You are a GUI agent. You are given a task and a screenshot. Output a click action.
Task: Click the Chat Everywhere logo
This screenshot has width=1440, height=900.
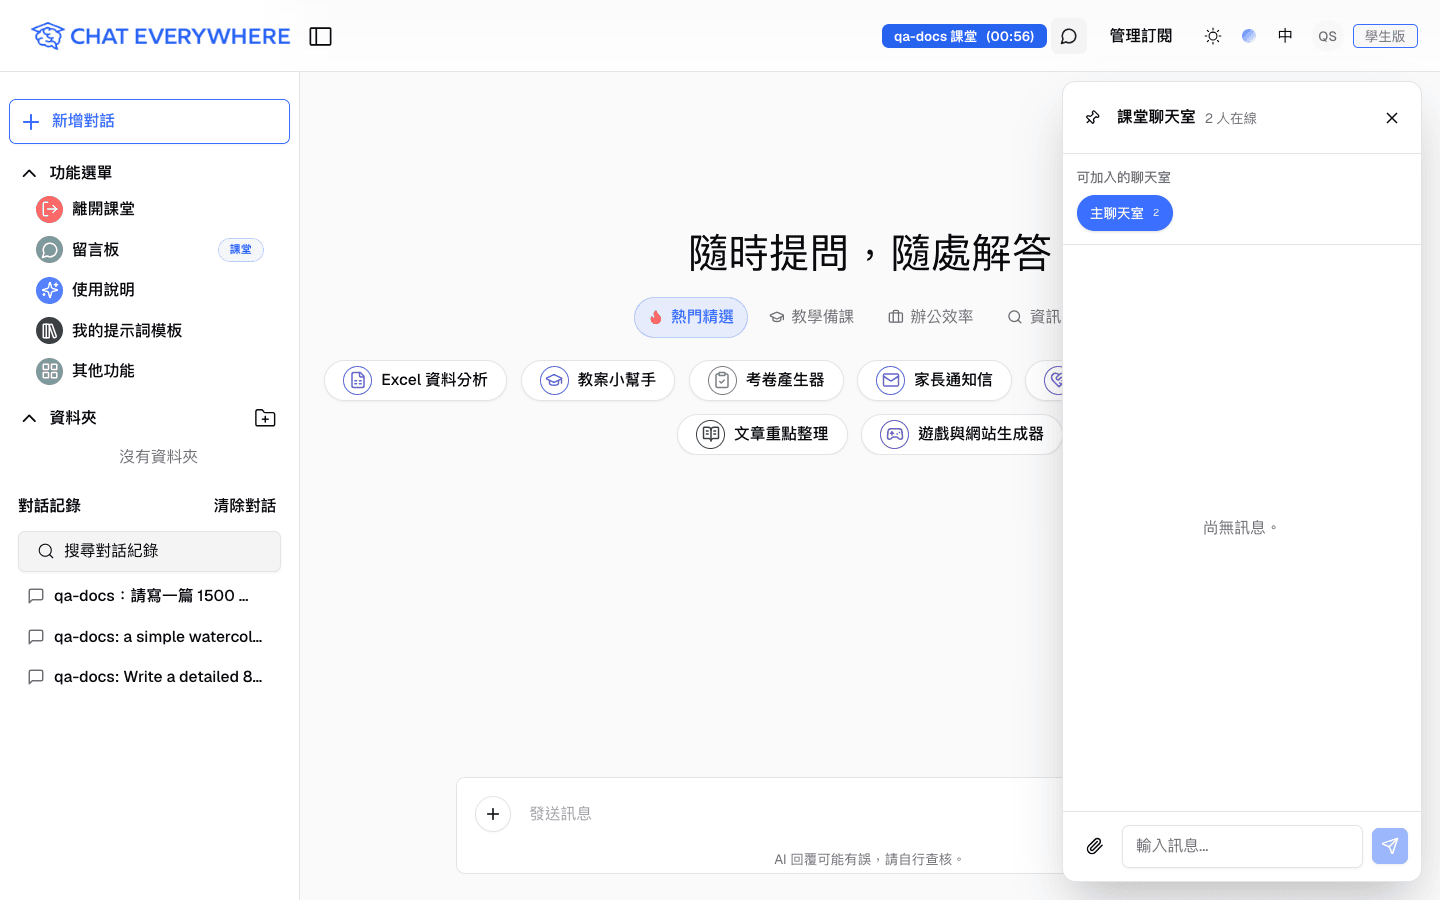coord(160,36)
